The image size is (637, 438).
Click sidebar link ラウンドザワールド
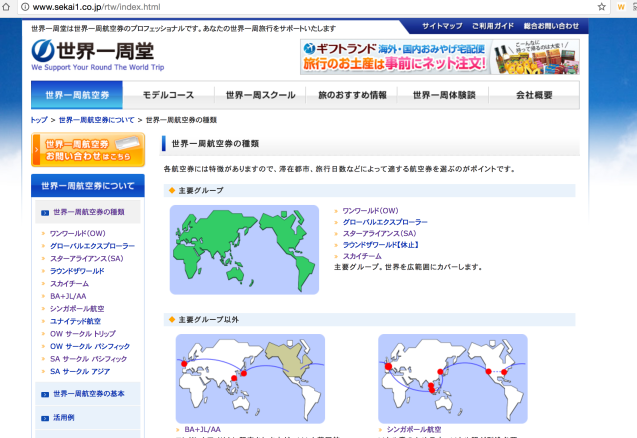77,271
